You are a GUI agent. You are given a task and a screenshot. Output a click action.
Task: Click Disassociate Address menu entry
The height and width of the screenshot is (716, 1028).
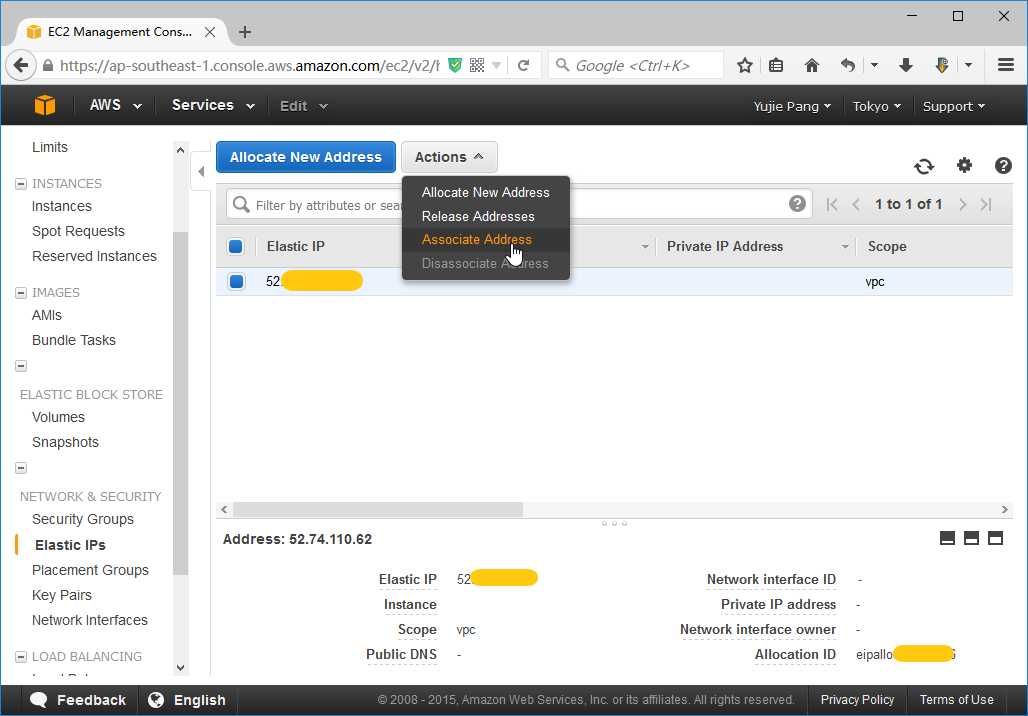(x=485, y=263)
